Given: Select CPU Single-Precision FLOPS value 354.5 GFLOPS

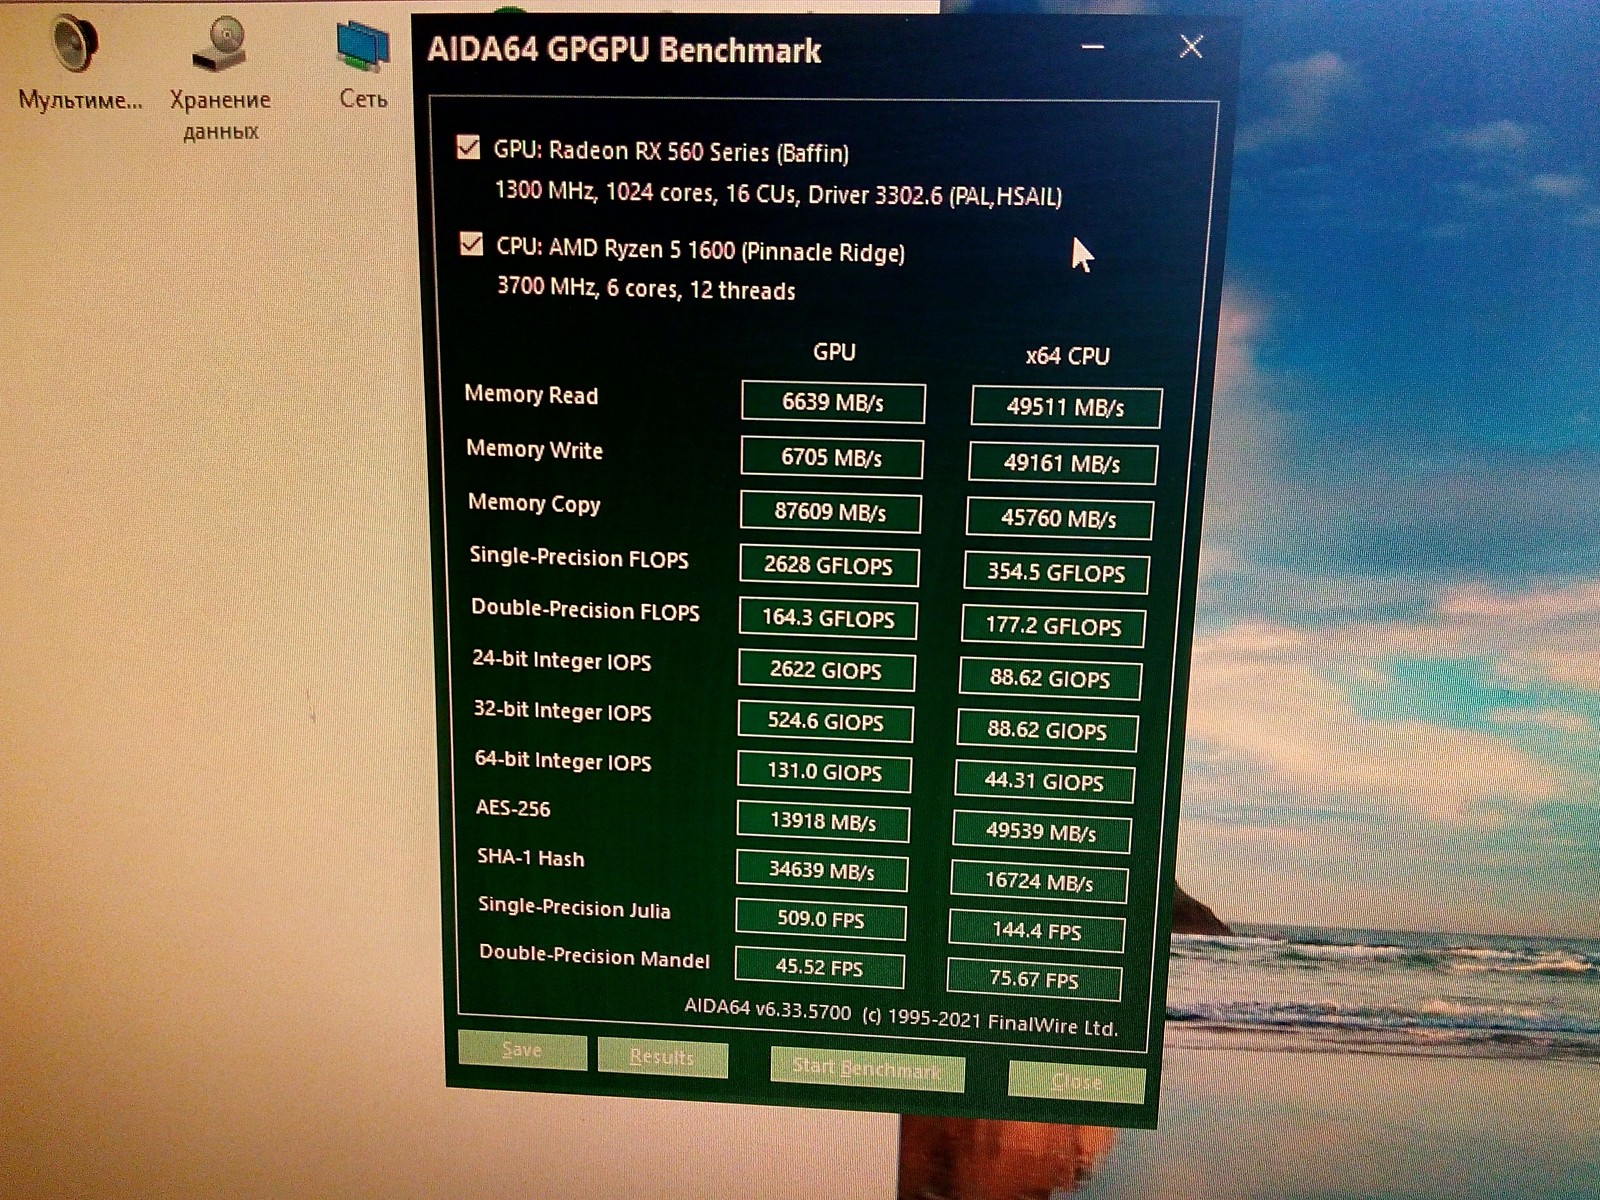Looking at the screenshot, I should point(1056,573).
